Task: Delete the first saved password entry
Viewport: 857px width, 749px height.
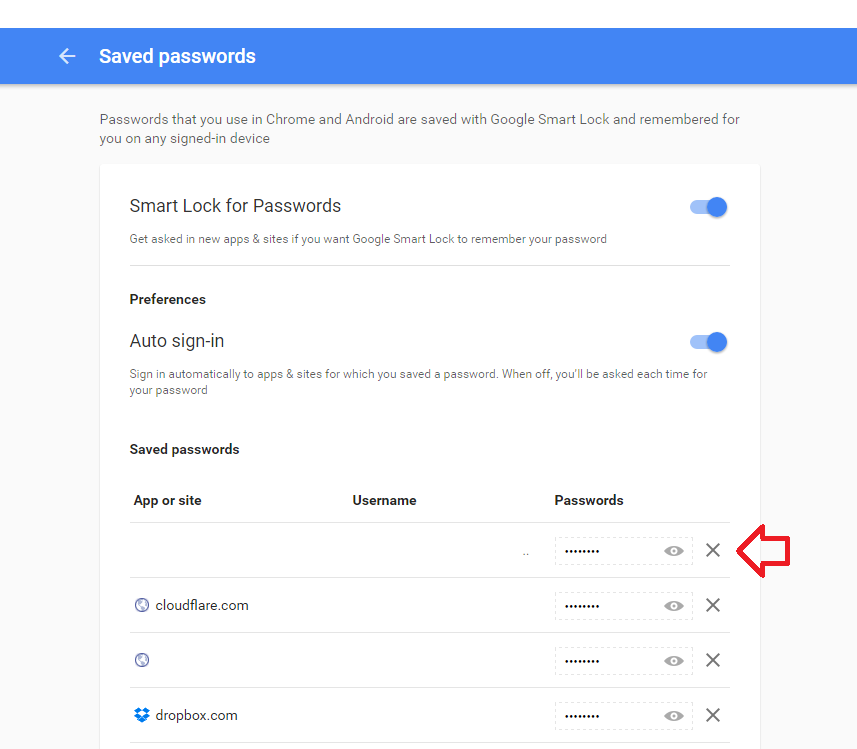Action: click(x=713, y=550)
